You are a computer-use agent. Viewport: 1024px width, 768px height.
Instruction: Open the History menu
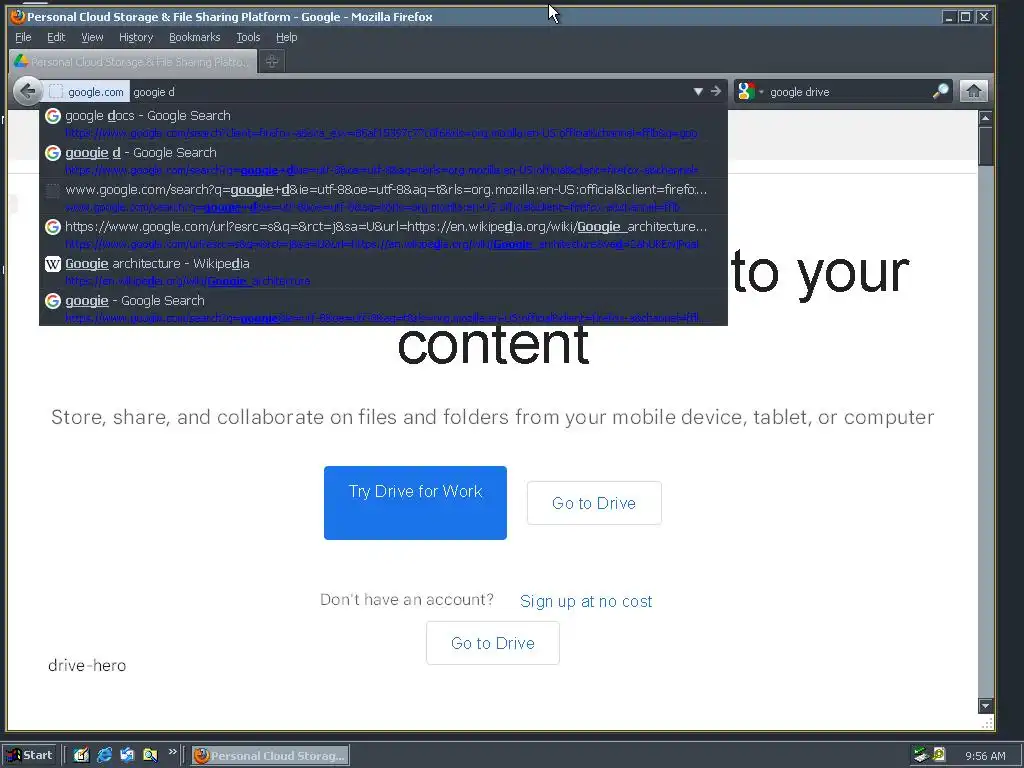point(136,37)
